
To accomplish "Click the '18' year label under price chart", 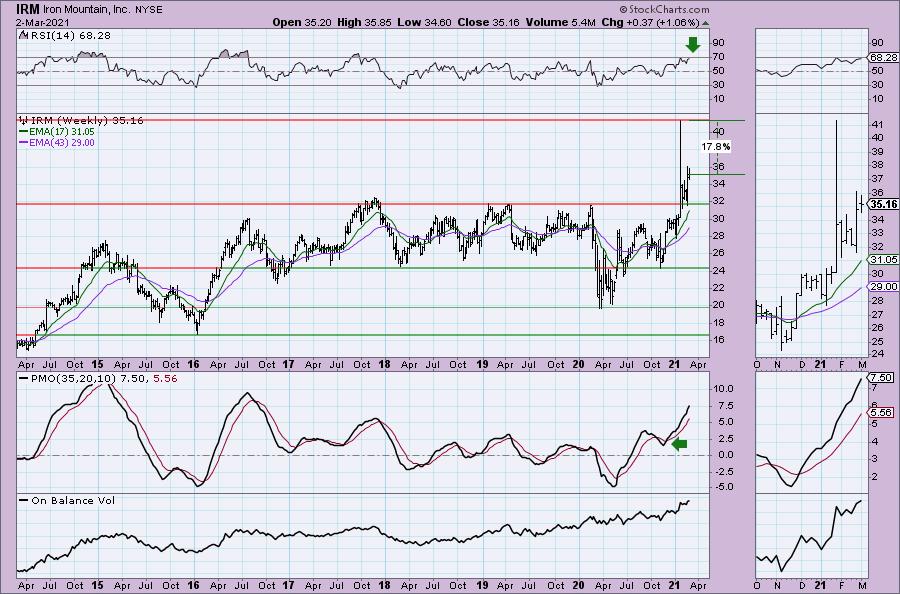I will pyautogui.click(x=385, y=364).
